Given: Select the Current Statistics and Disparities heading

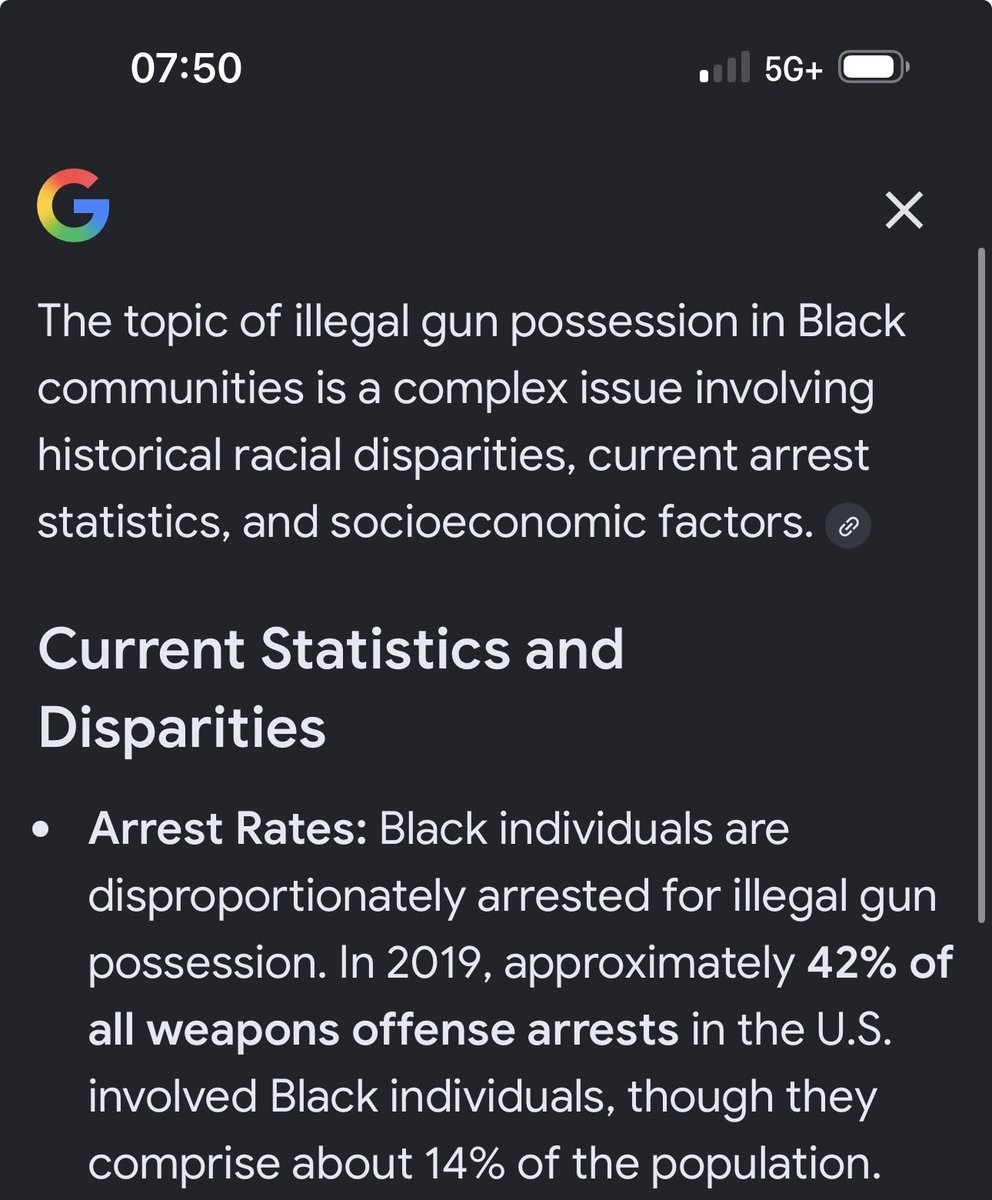Looking at the screenshot, I should tap(331, 688).
